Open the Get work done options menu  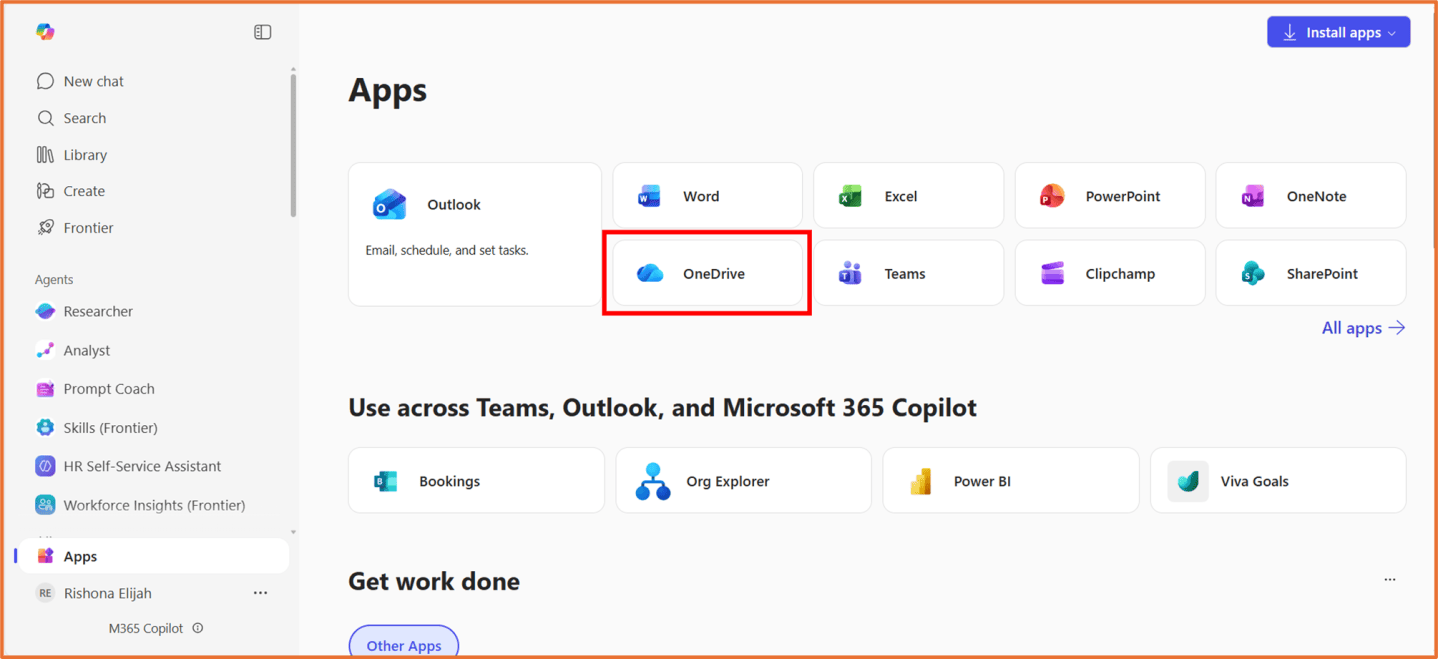pos(1389,580)
